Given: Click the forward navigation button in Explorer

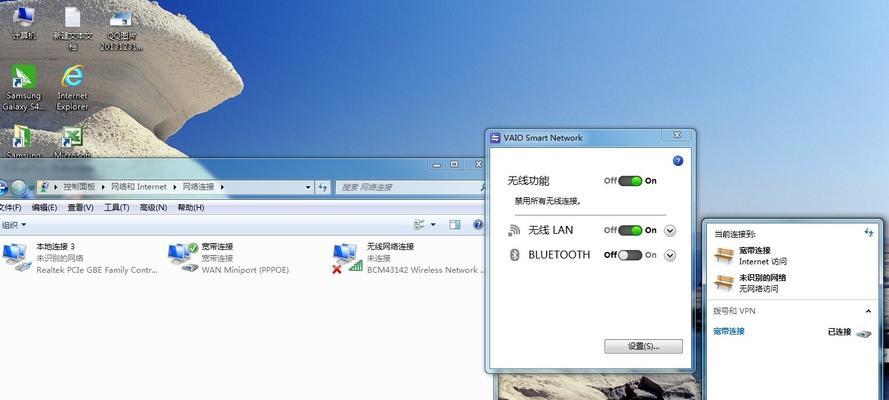Looking at the screenshot, I should coord(19,187).
